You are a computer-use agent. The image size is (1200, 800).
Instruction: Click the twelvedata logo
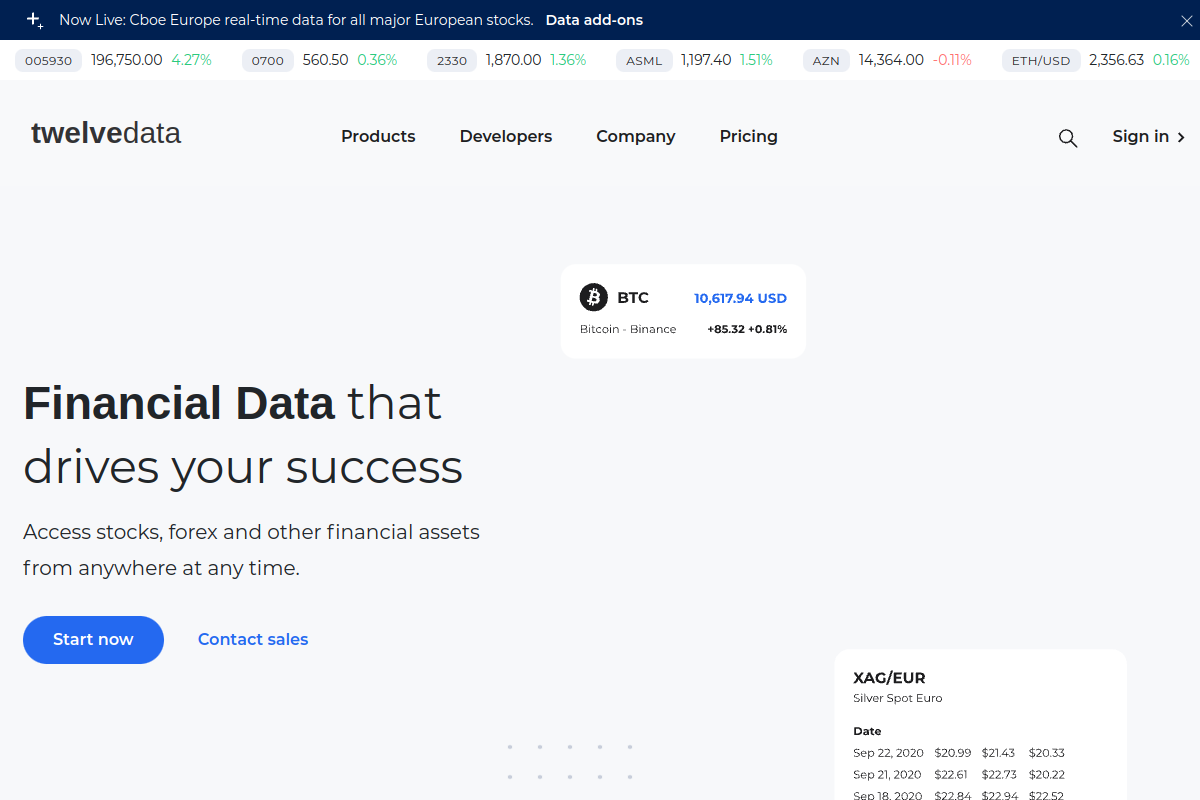(x=105, y=132)
